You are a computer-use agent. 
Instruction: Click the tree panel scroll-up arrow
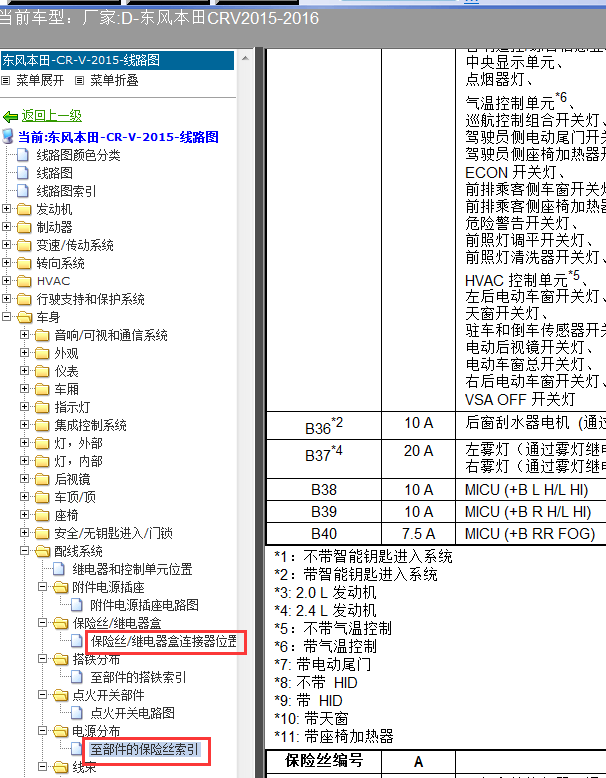pos(245,59)
